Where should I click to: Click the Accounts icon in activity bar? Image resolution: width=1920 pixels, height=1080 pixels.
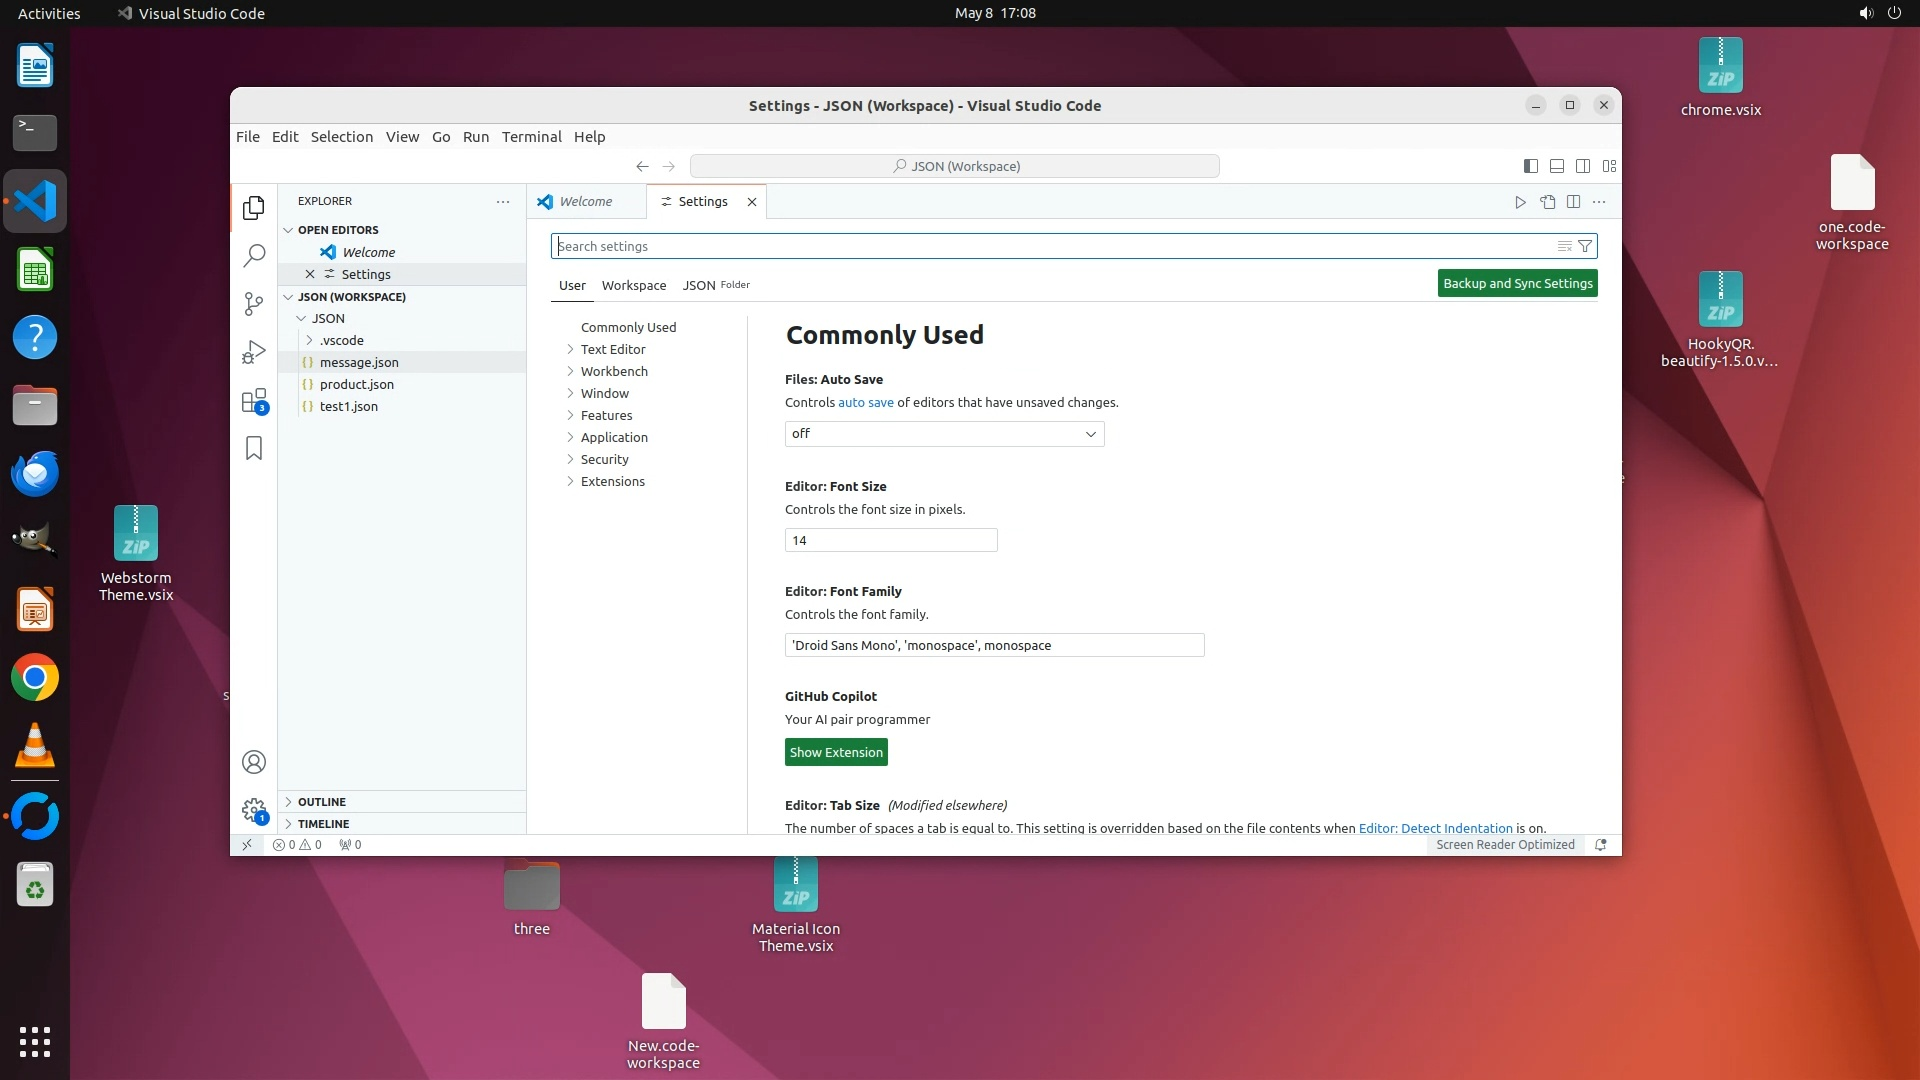pyautogui.click(x=254, y=762)
